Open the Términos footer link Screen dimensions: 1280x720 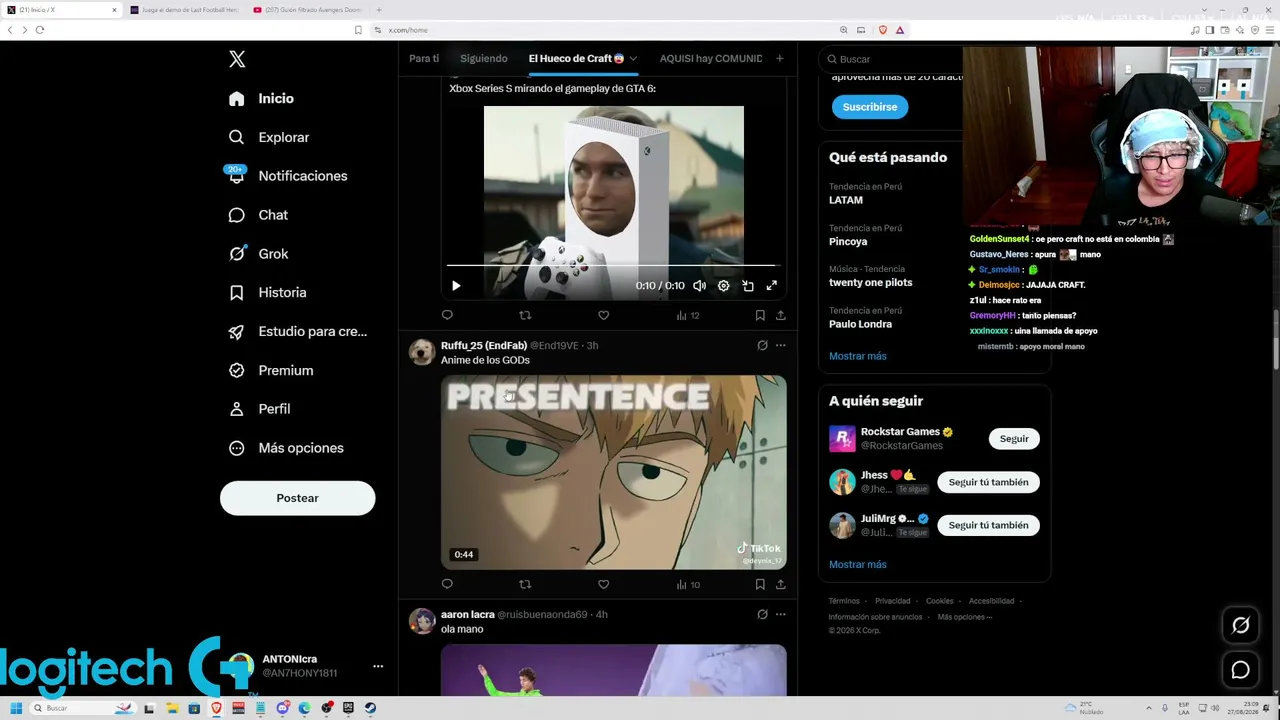[x=844, y=601]
